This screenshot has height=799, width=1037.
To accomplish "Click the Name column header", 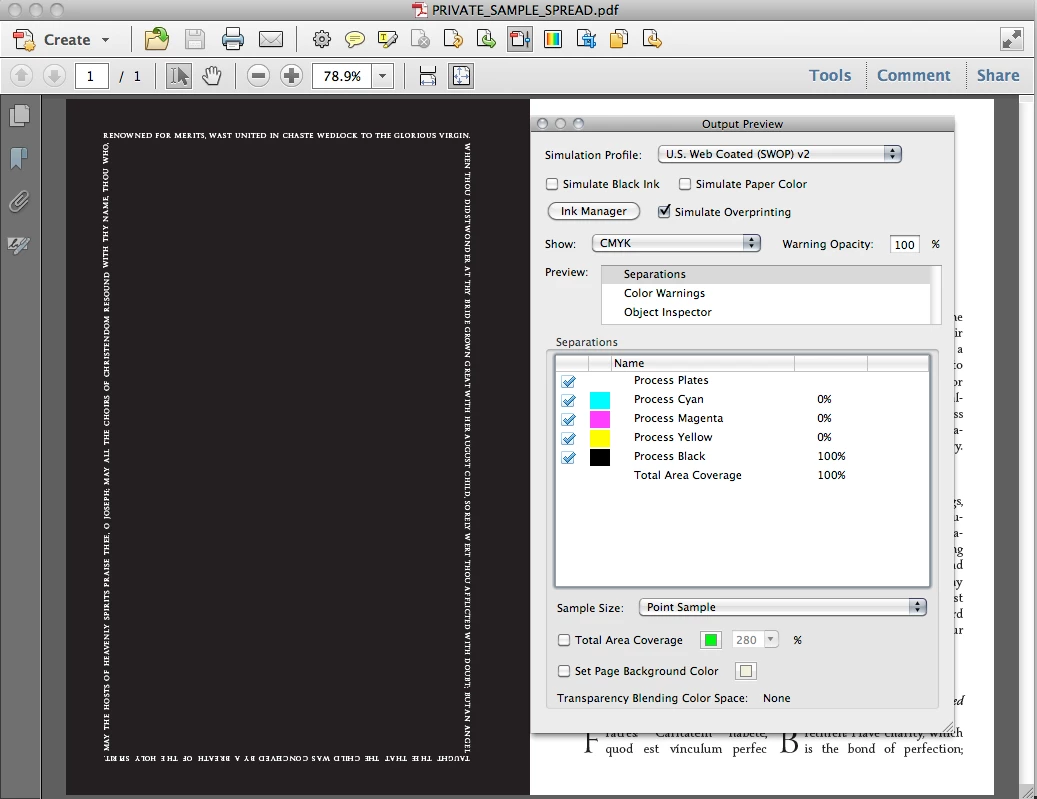I will coord(702,363).
